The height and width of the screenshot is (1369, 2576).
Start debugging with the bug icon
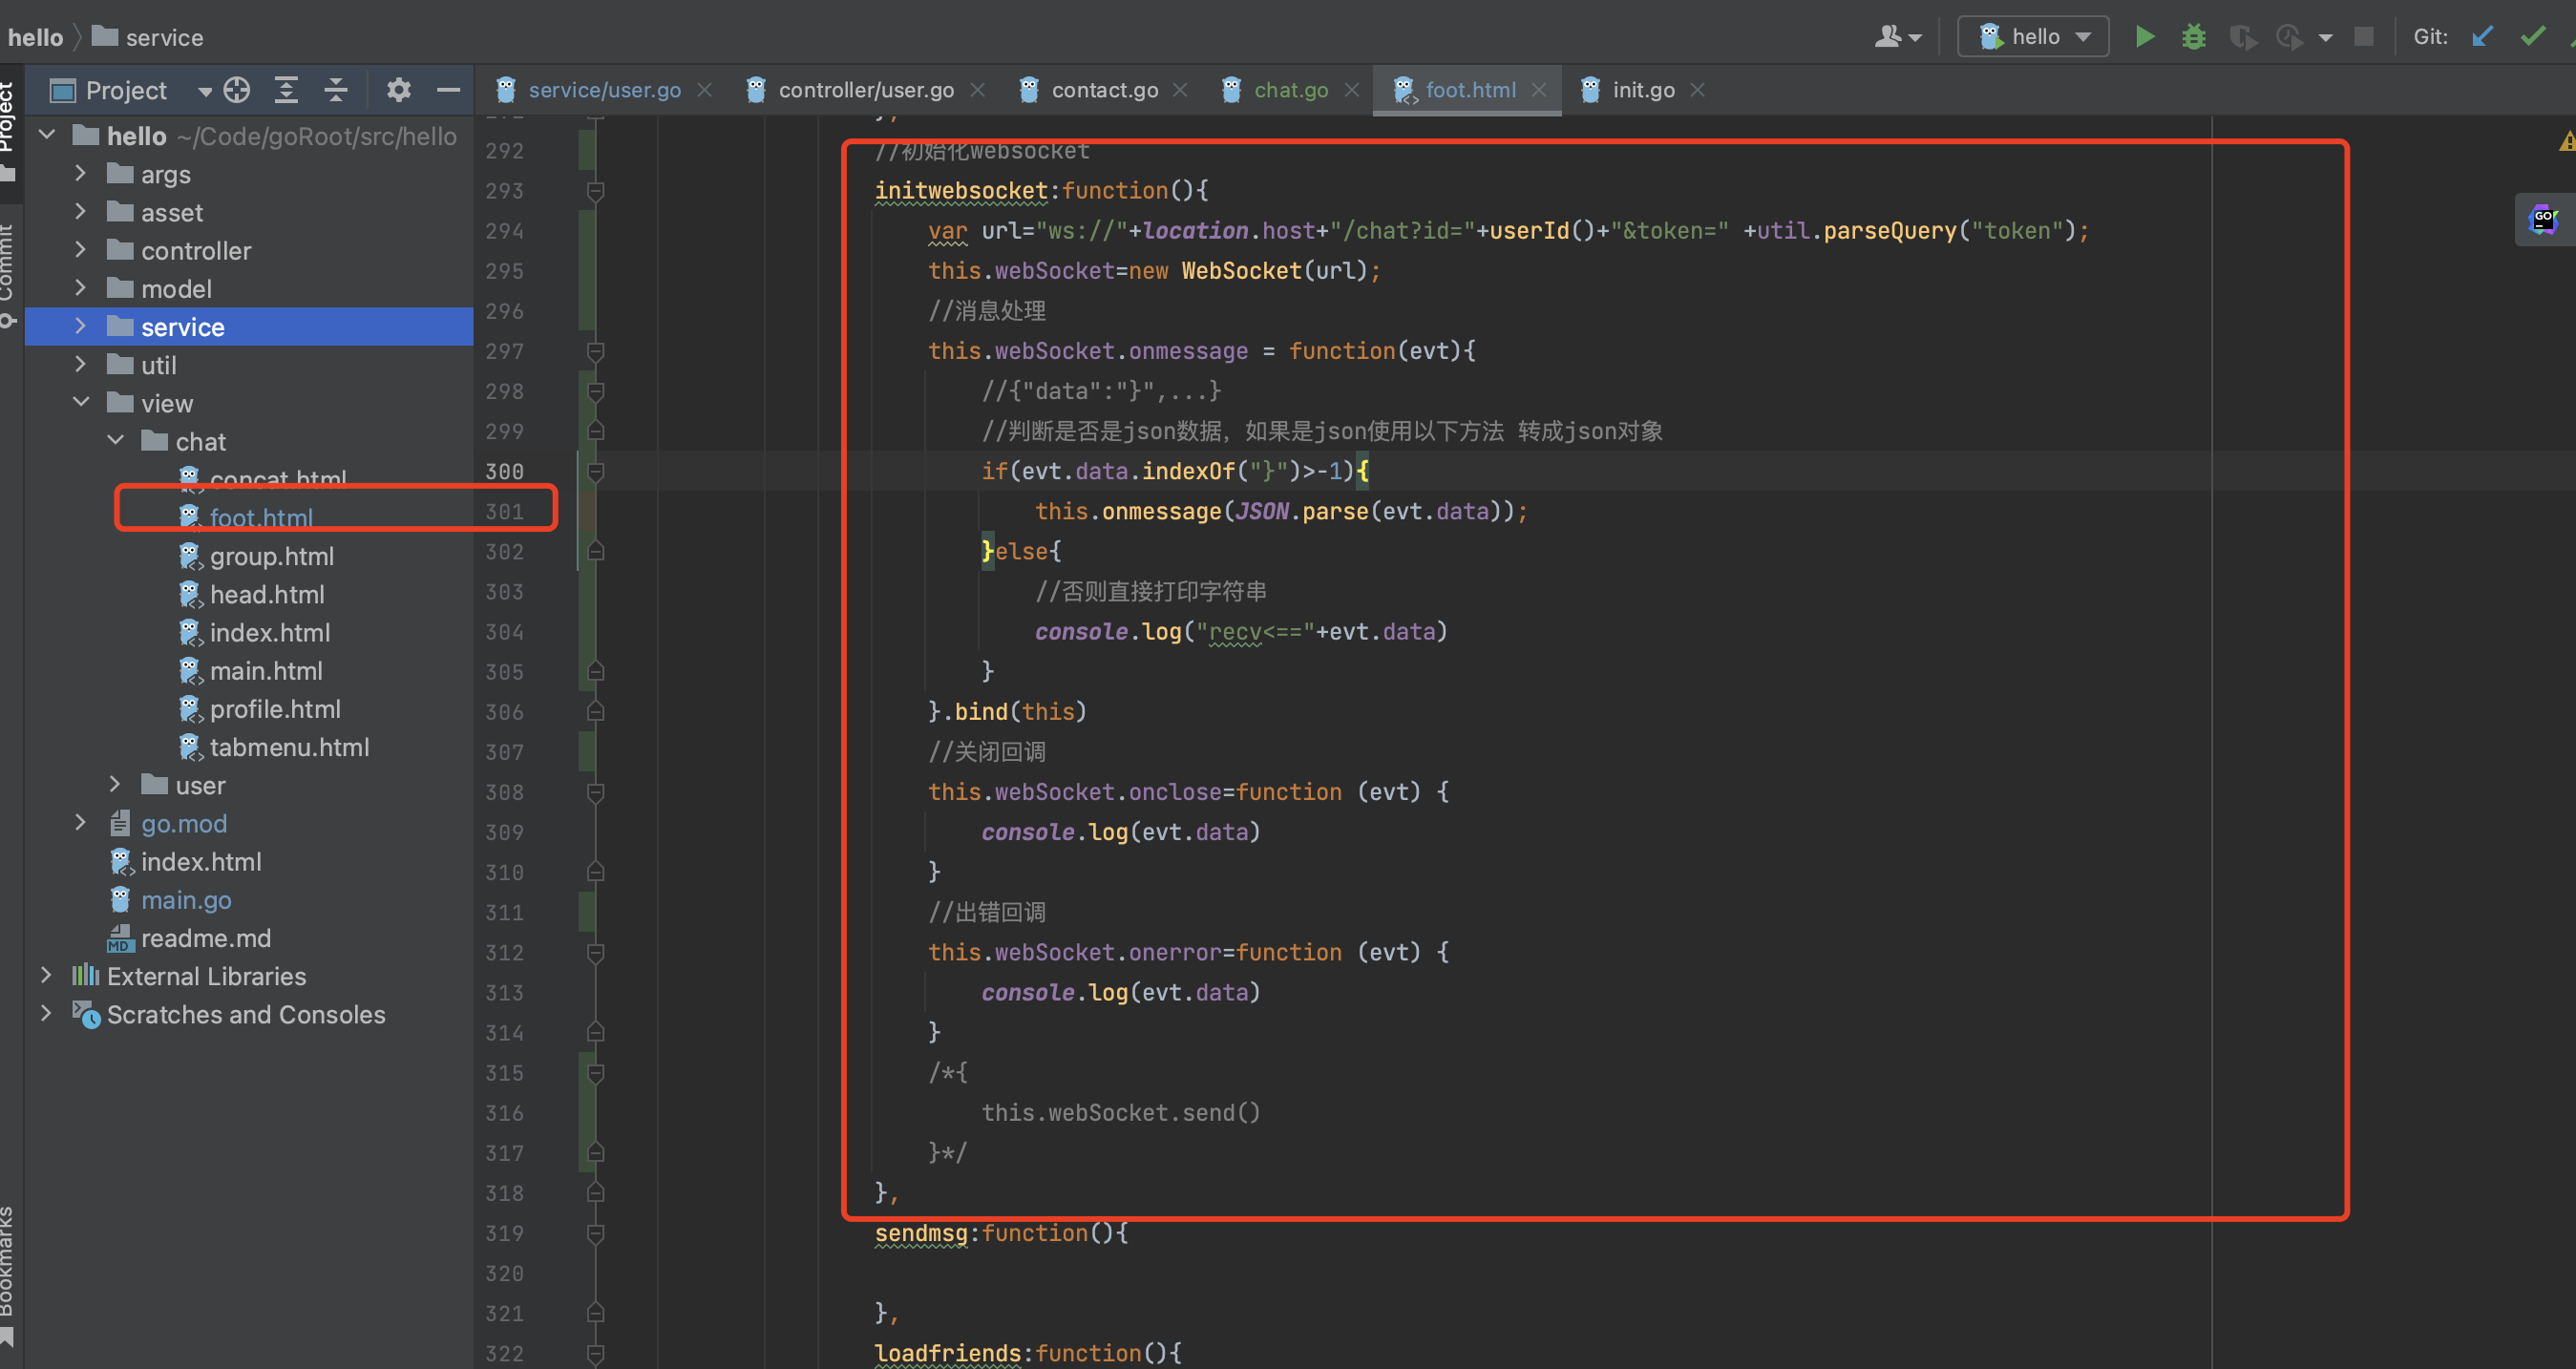[2193, 37]
